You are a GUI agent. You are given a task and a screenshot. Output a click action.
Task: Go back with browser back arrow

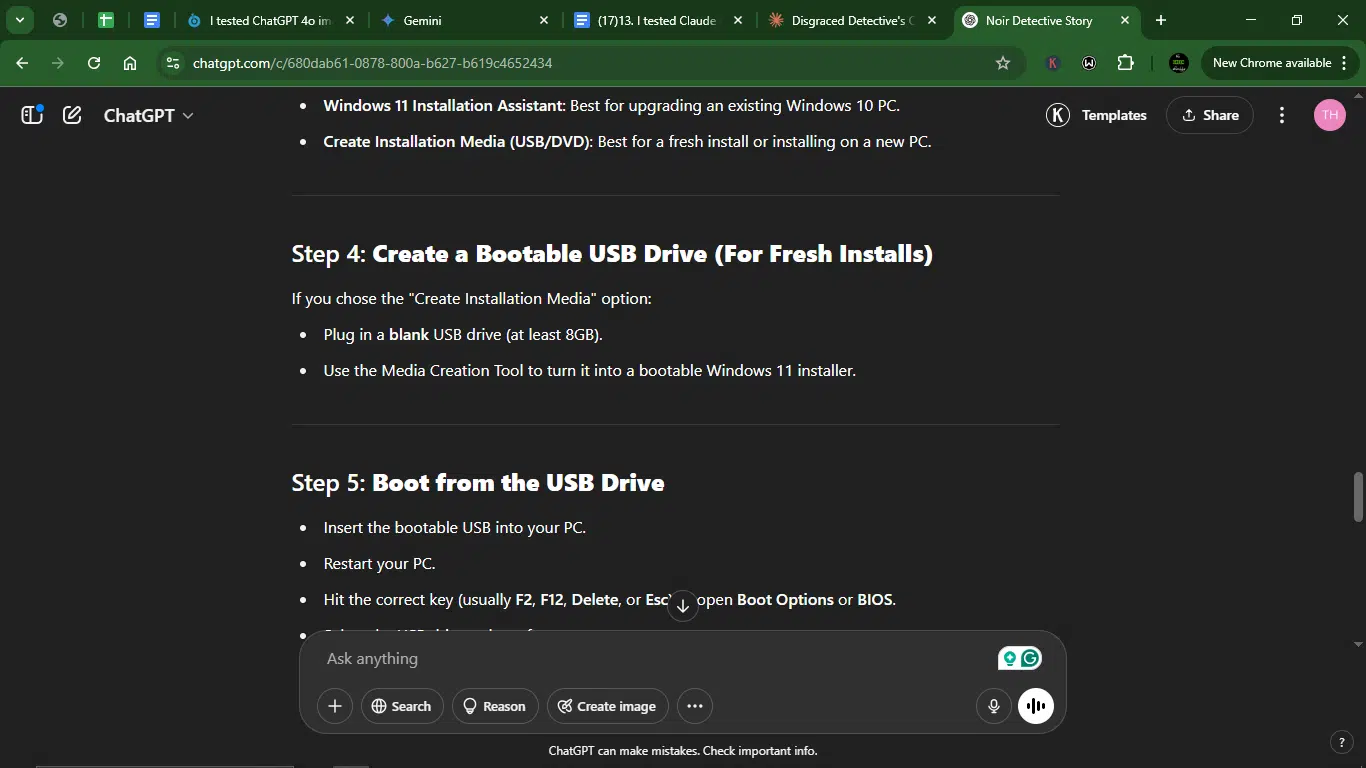click(22, 63)
